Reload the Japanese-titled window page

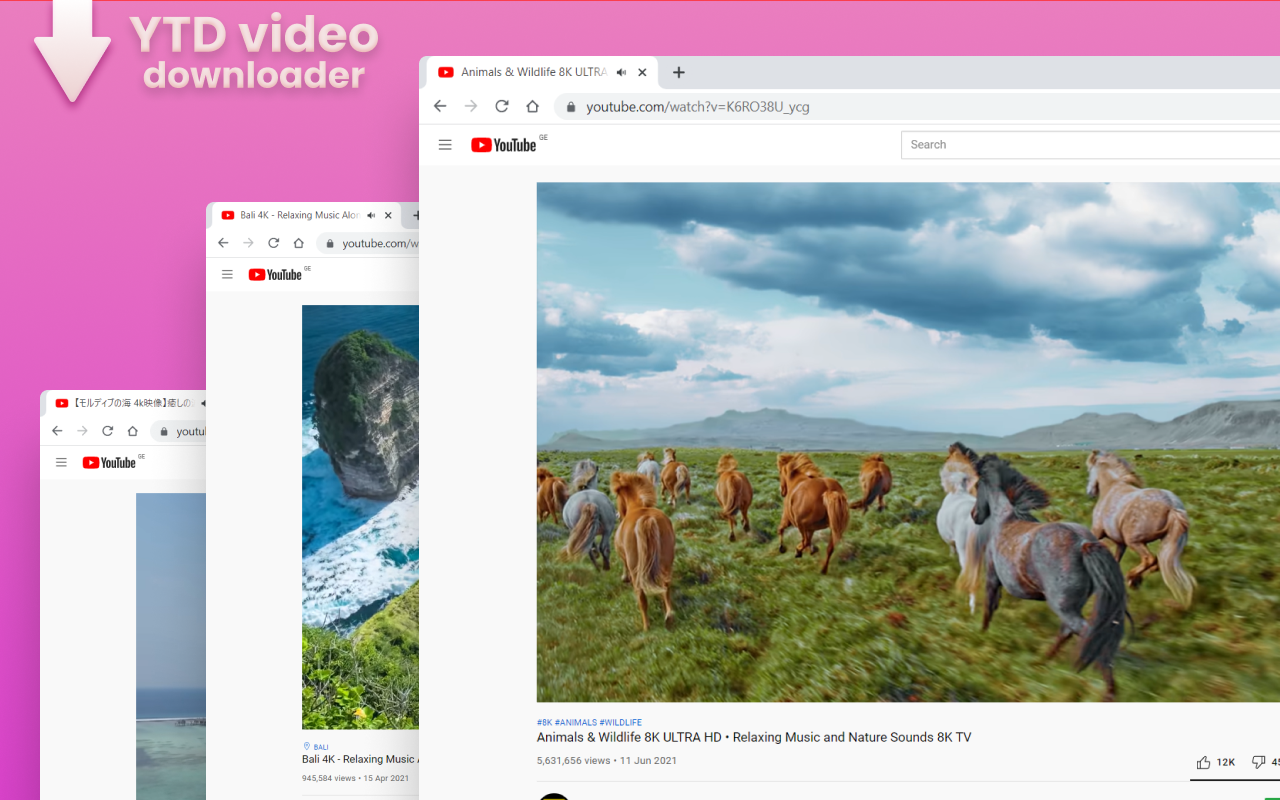click(107, 431)
